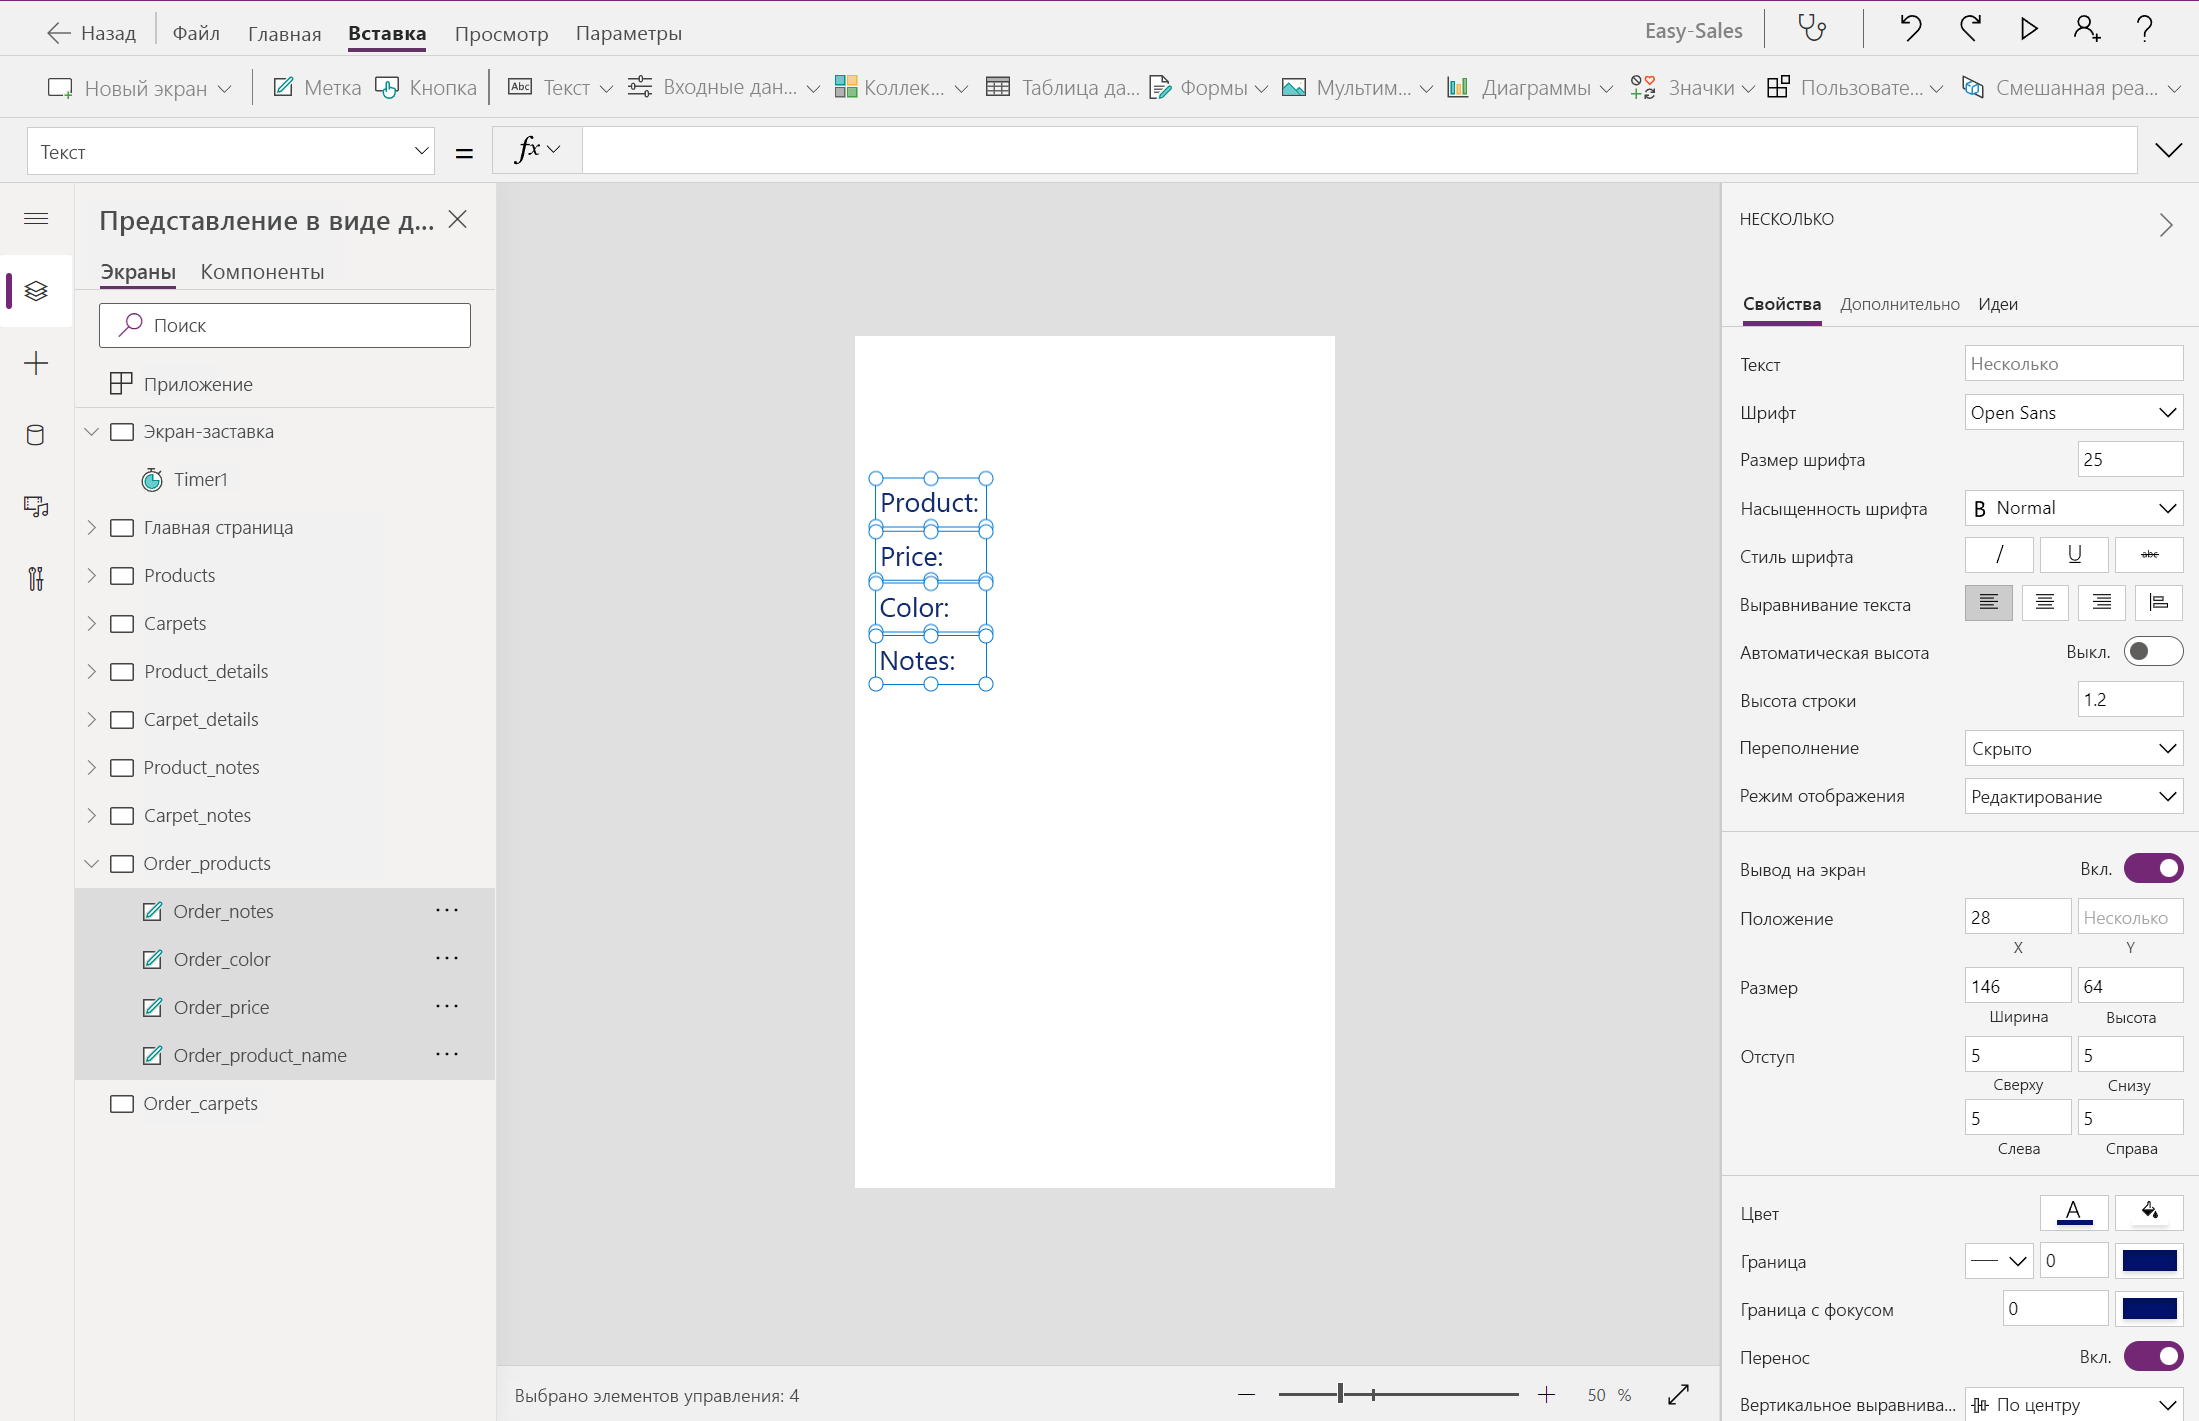Open the Data sources sidebar icon
2199x1421 pixels.
(36, 435)
